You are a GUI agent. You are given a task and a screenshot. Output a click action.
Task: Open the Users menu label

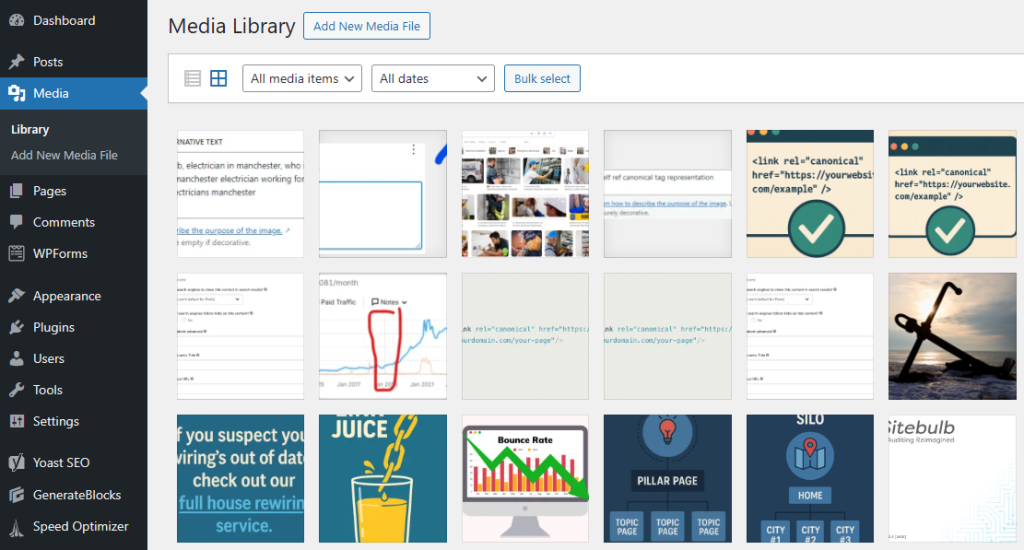point(48,359)
